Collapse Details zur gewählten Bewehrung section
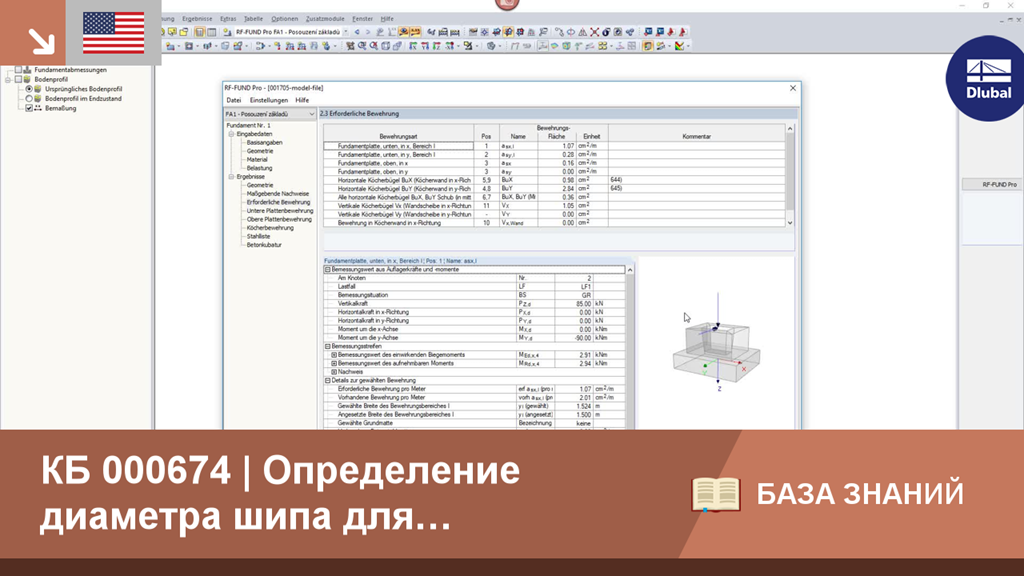Screen dimensions: 1024x576 pos(328,381)
